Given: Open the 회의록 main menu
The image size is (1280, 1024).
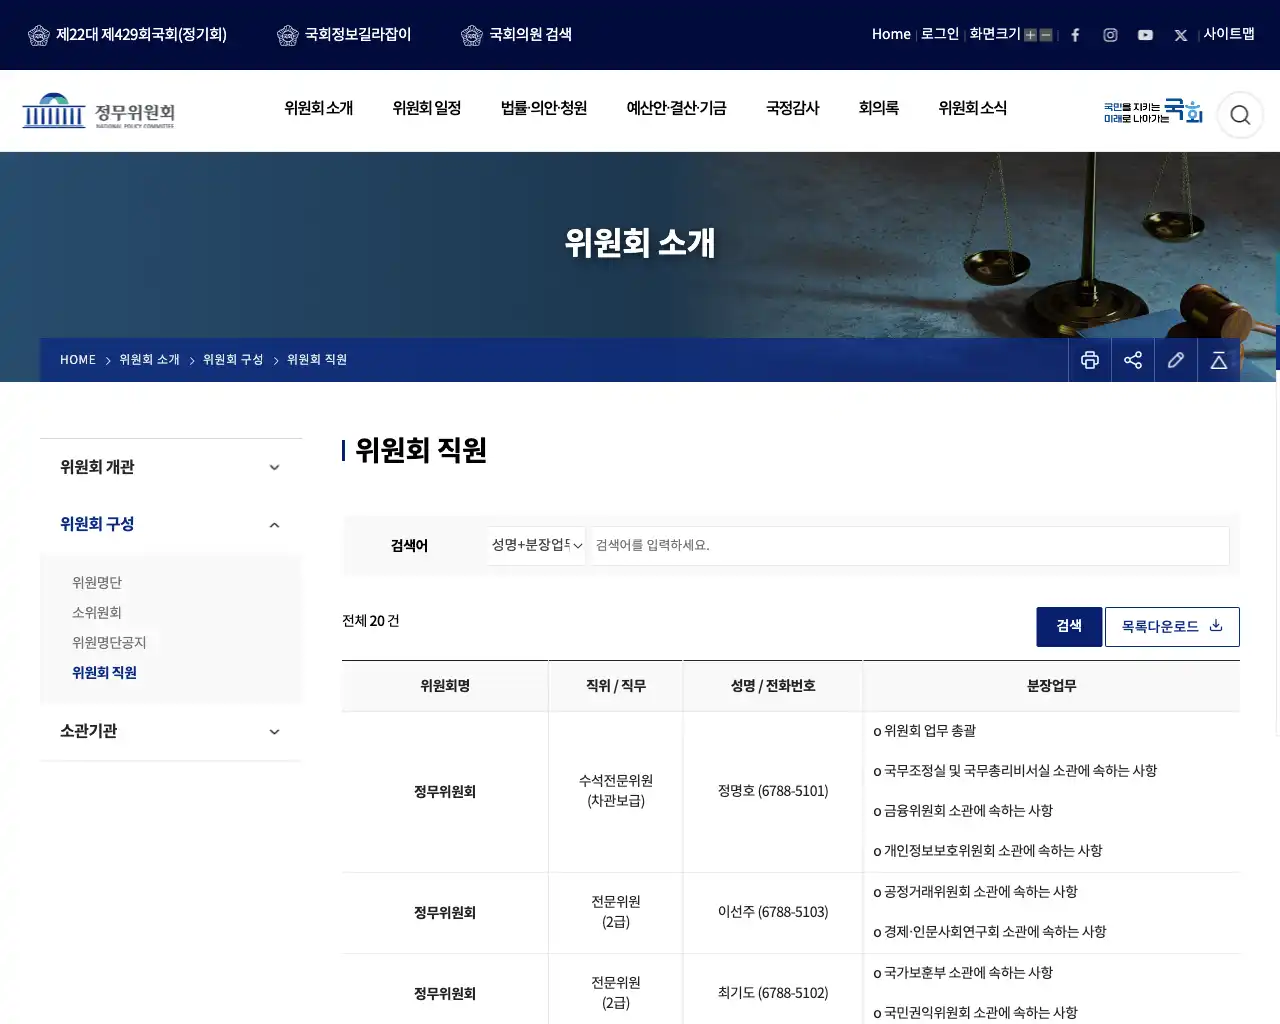Looking at the screenshot, I should click(x=879, y=108).
